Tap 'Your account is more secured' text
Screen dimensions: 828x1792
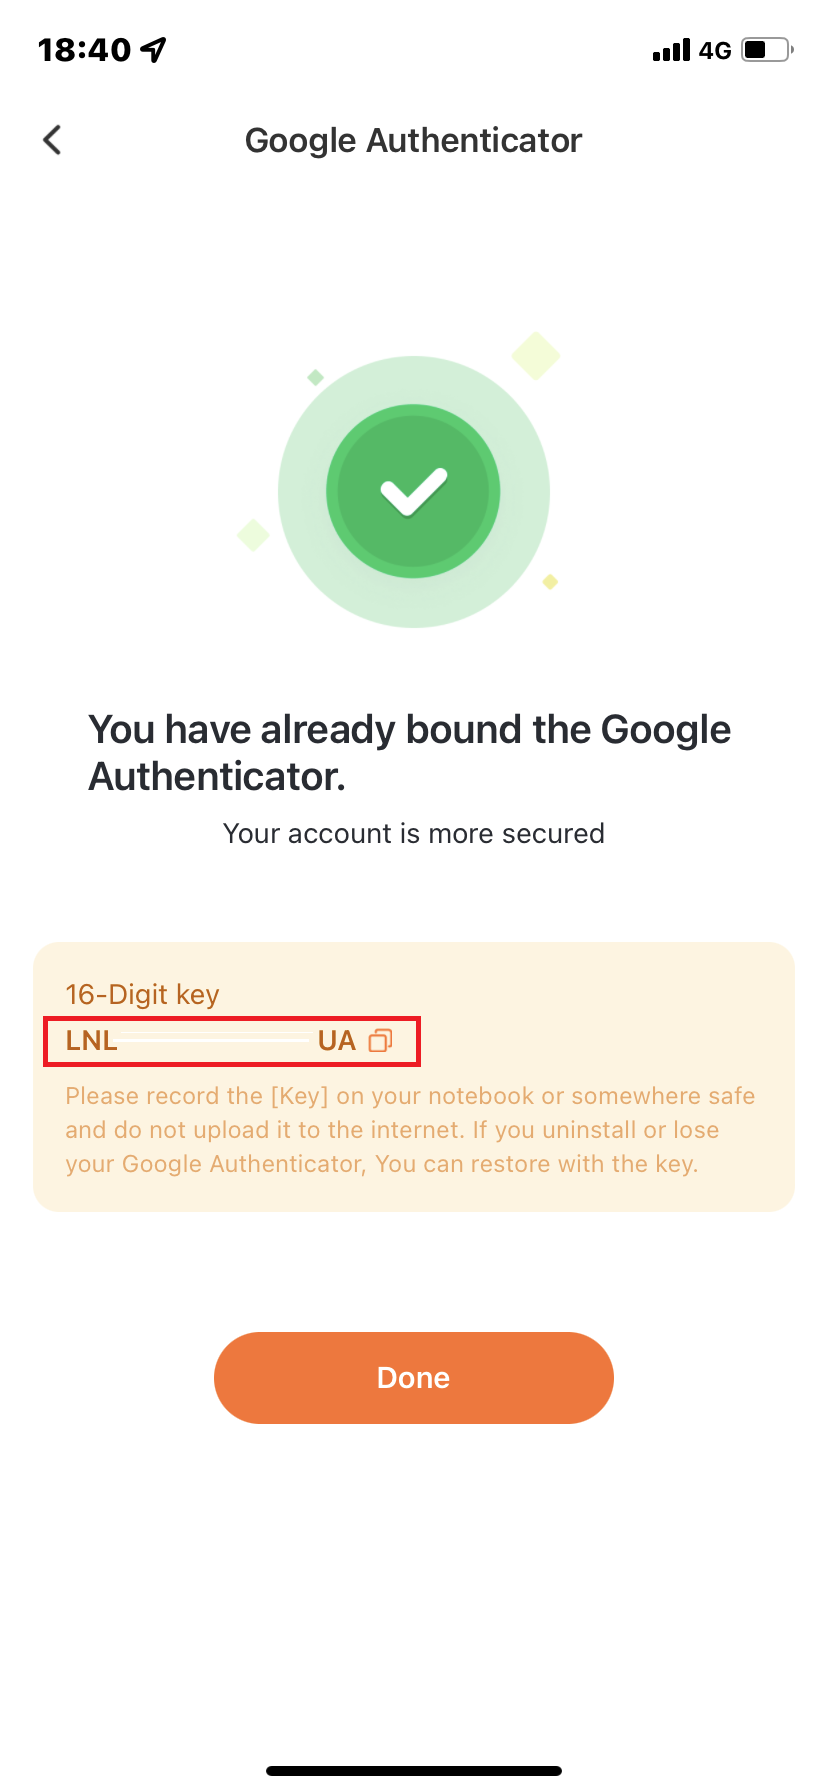click(x=413, y=833)
